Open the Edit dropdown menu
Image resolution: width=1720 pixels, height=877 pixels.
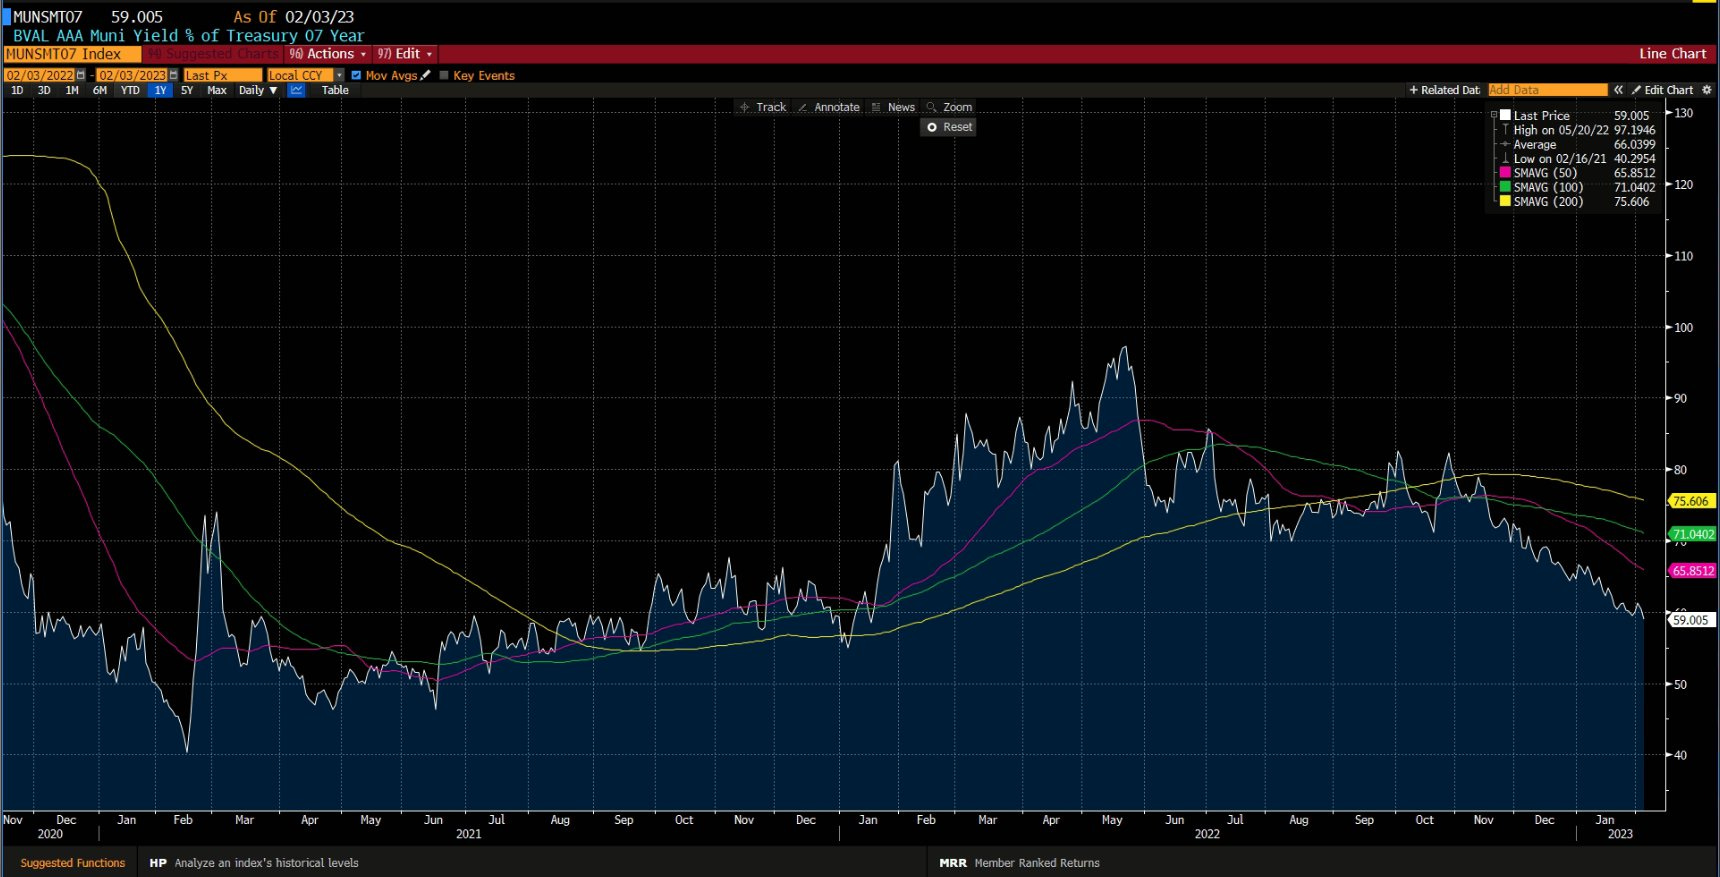[404, 54]
